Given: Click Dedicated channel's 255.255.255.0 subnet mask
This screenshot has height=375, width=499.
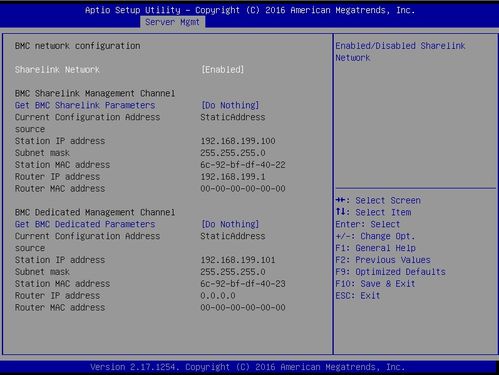Looking at the screenshot, I should point(233,272).
